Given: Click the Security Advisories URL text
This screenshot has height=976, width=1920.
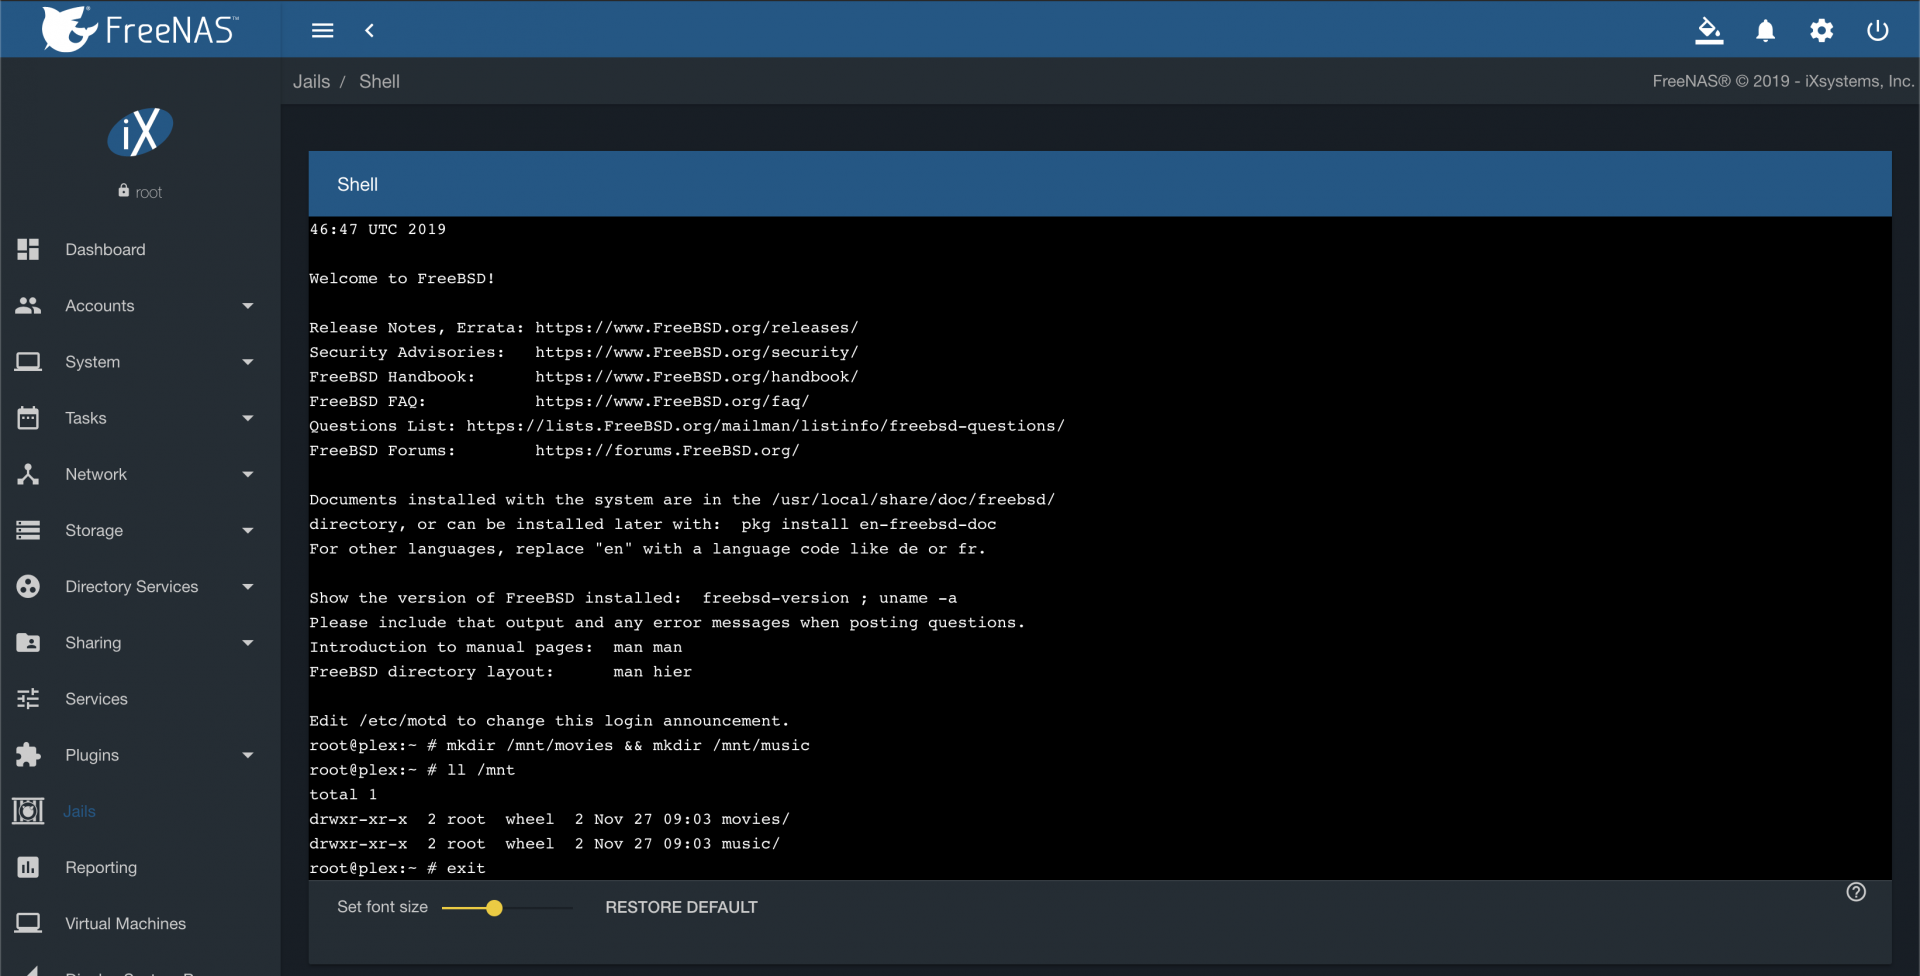Looking at the screenshot, I should pos(696,352).
